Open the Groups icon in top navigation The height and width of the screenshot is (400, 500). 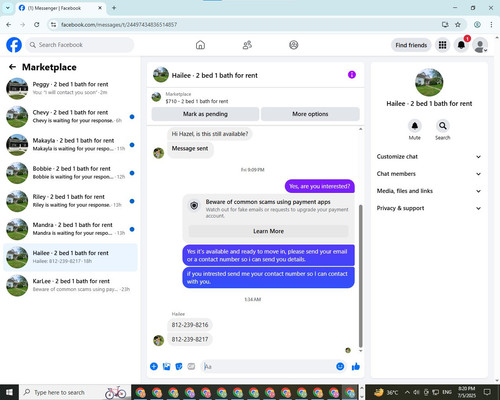(x=294, y=45)
